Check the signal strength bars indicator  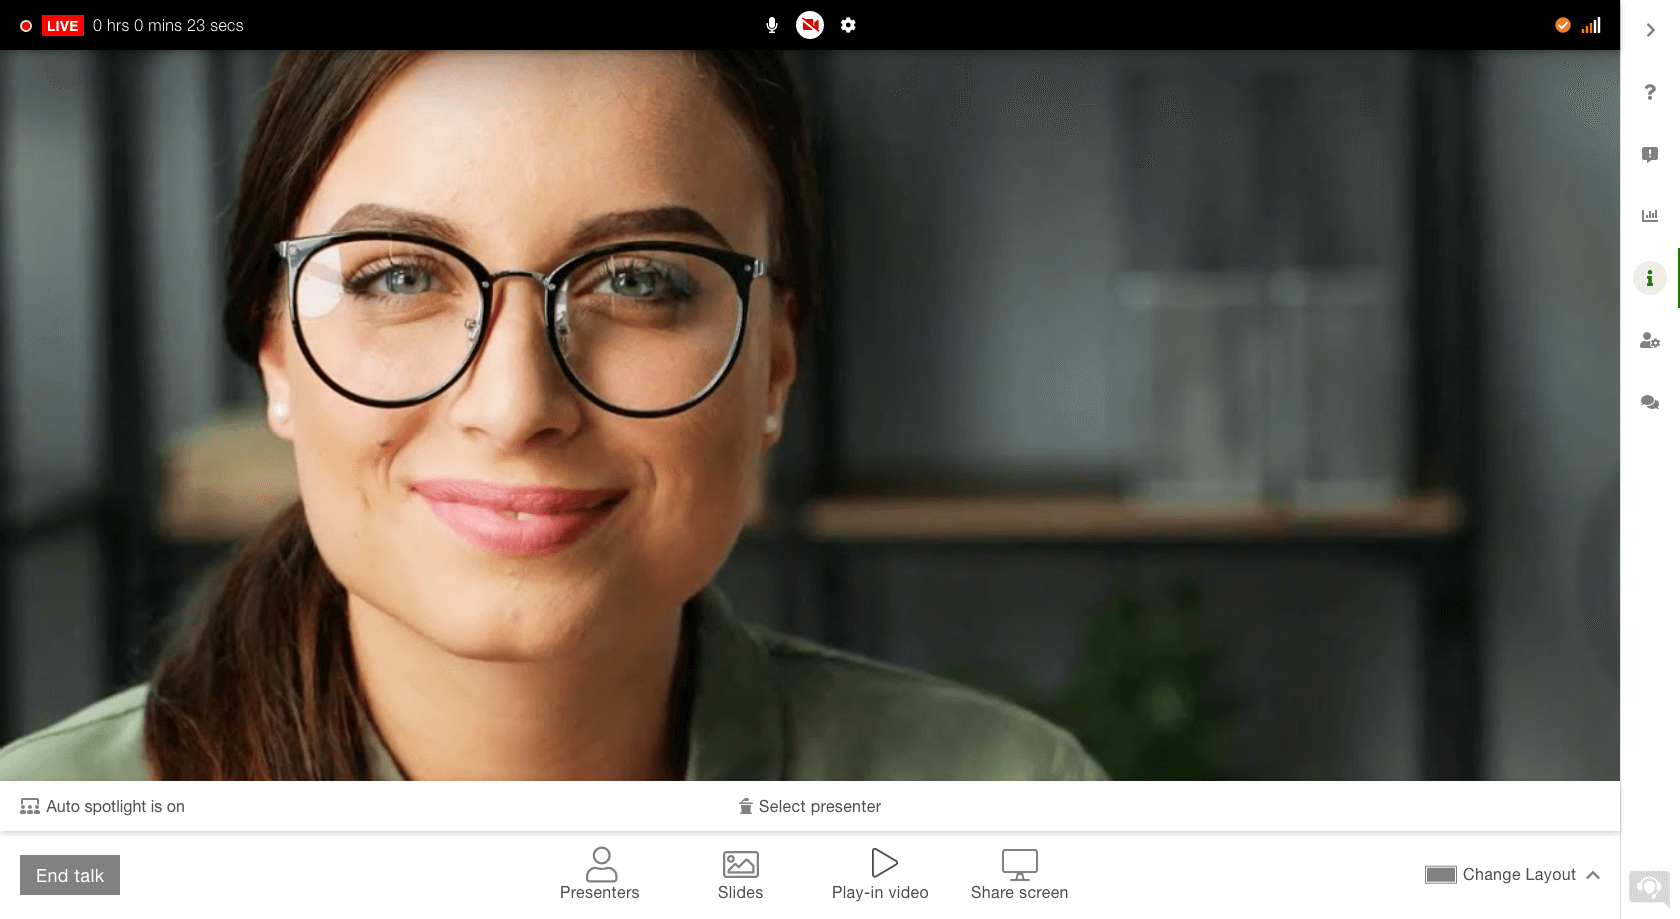click(x=1591, y=25)
